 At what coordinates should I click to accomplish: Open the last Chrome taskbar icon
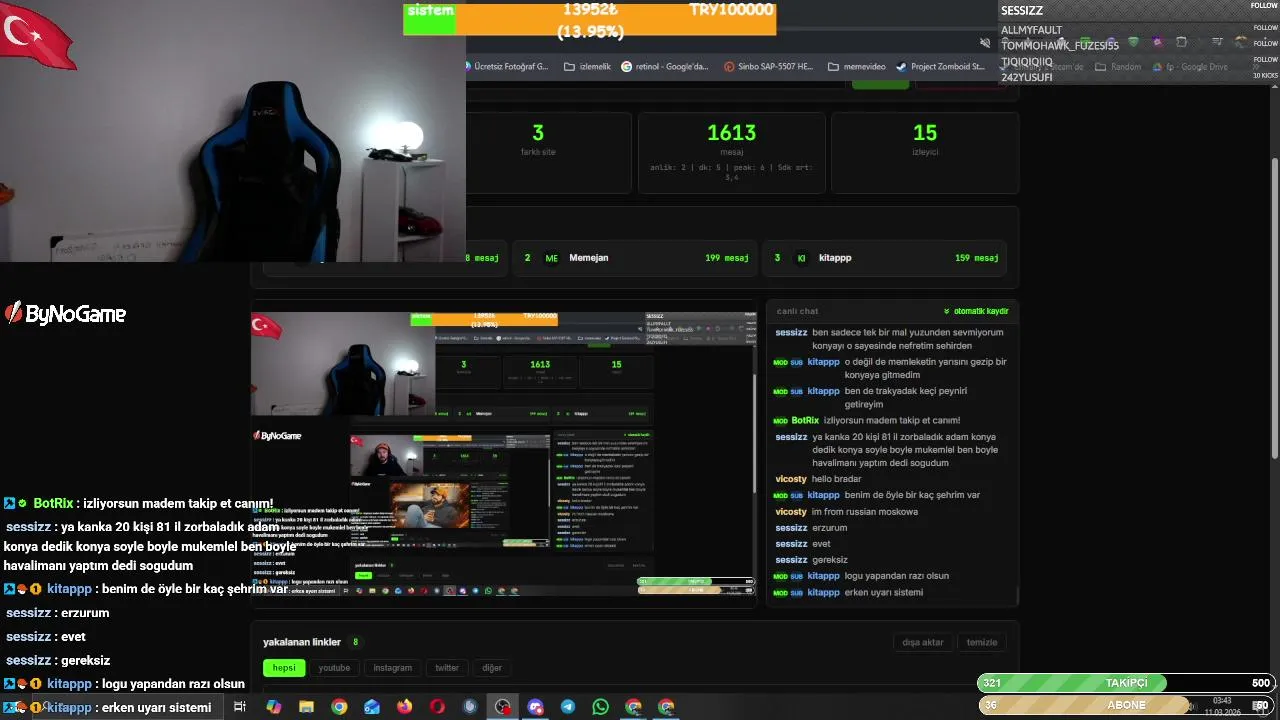pos(666,707)
